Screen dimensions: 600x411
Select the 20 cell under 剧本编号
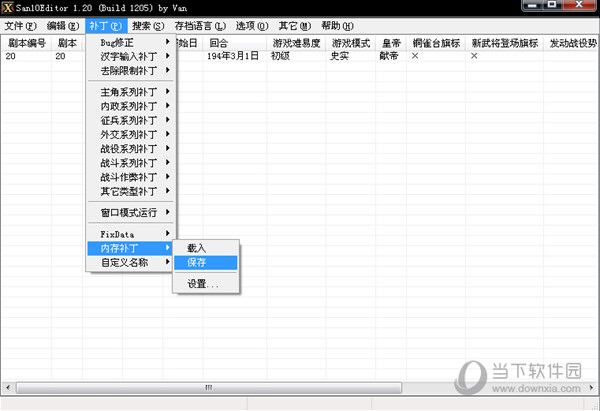[11, 56]
